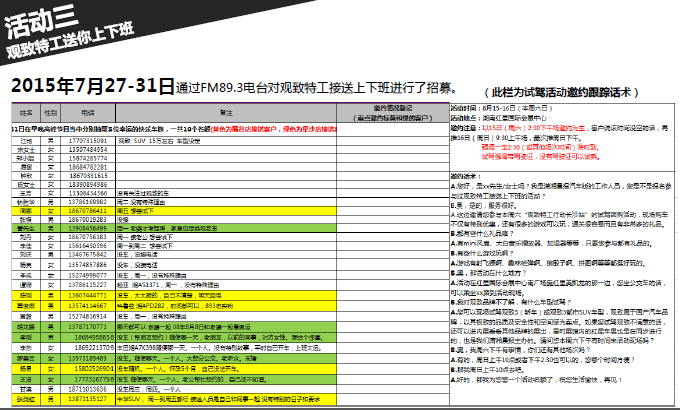Click the subtitle '观致特工送你上下班'

70,41
